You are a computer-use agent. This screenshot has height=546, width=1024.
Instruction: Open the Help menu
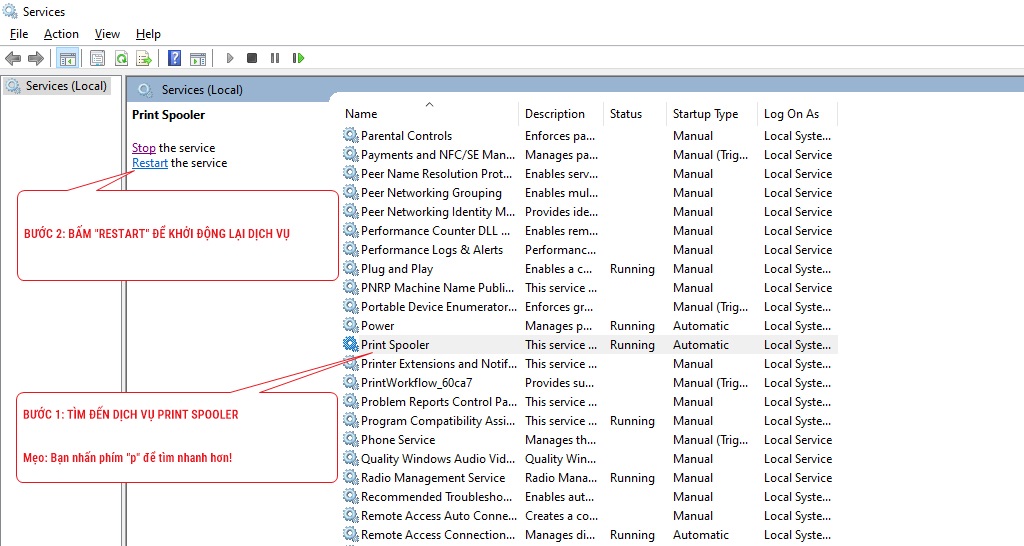pos(148,34)
